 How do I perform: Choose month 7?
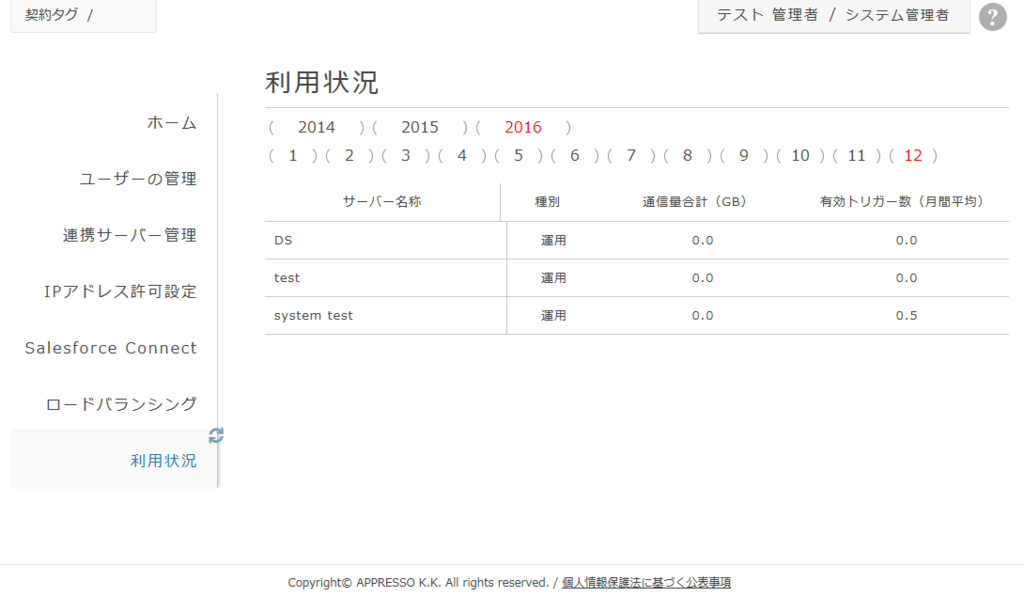pyautogui.click(x=631, y=155)
